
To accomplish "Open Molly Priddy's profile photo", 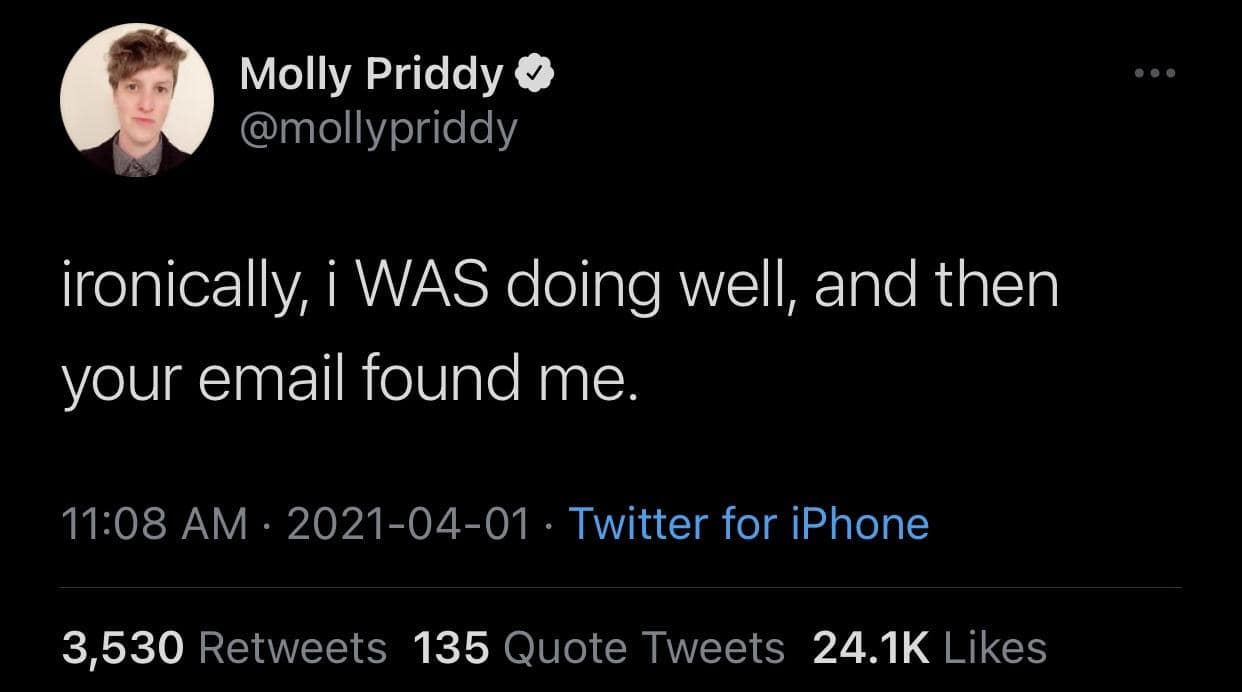I will pyautogui.click(x=137, y=100).
